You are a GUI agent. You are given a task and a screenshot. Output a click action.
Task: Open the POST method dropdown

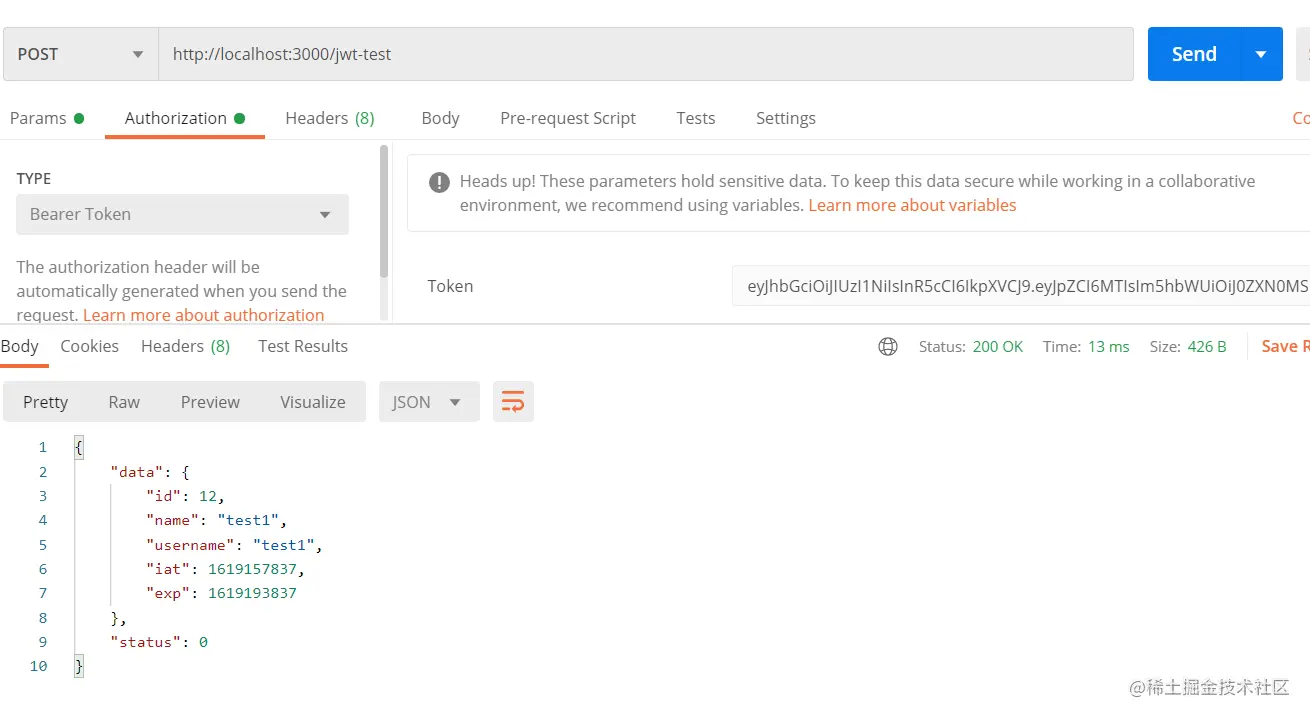pyautogui.click(x=81, y=54)
